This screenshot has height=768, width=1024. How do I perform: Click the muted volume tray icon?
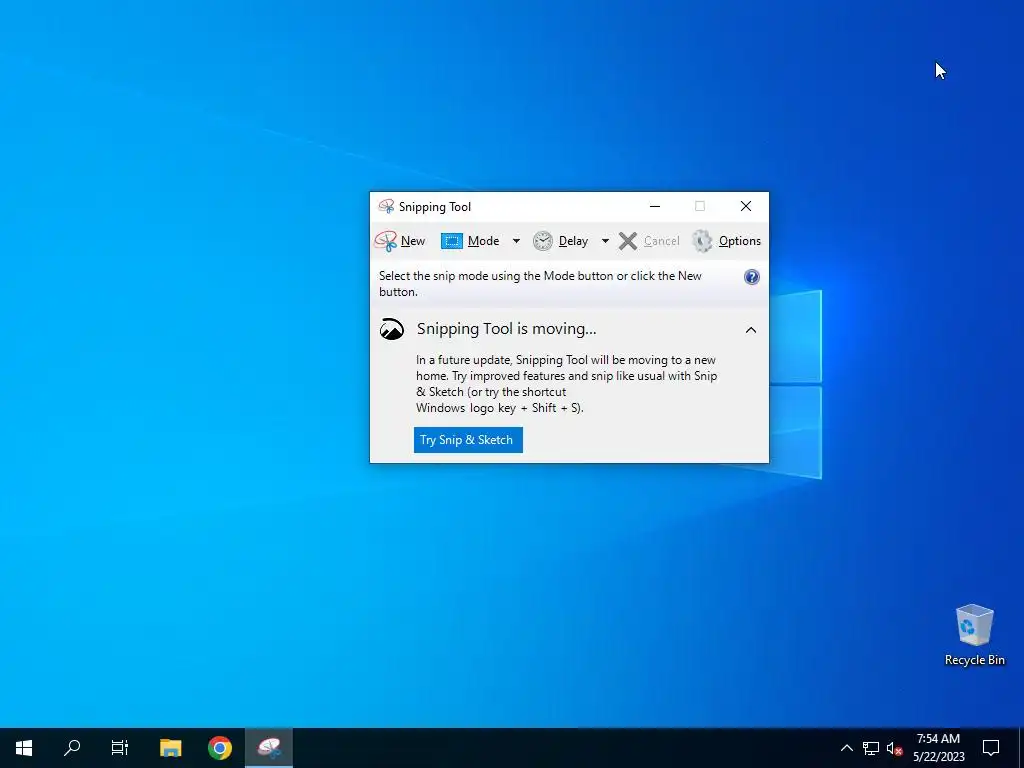click(894, 748)
